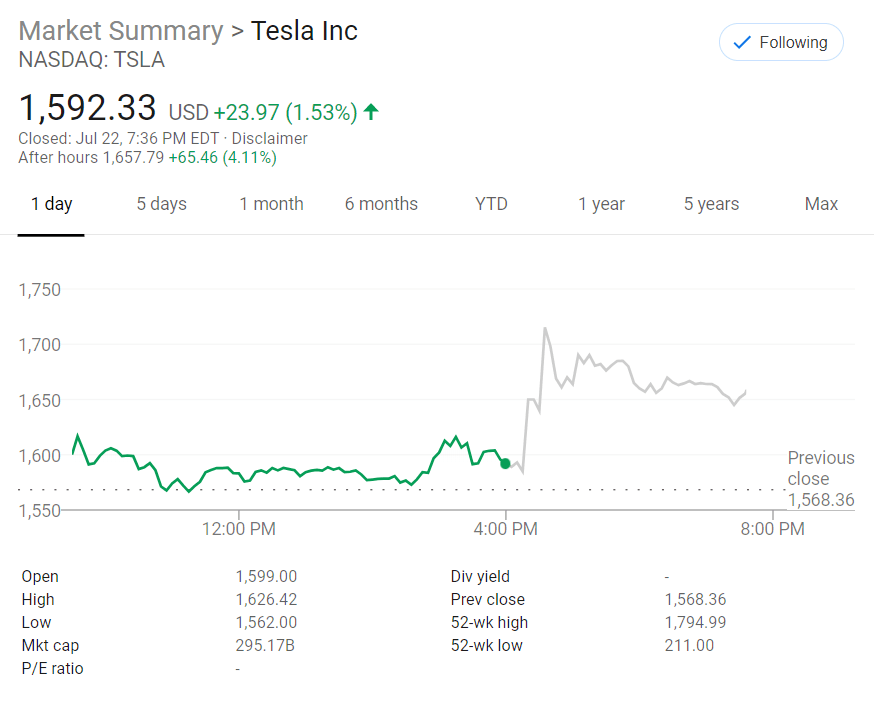Click the Following button checkmark
Image resolution: width=874 pixels, height=712 pixels.
742,43
